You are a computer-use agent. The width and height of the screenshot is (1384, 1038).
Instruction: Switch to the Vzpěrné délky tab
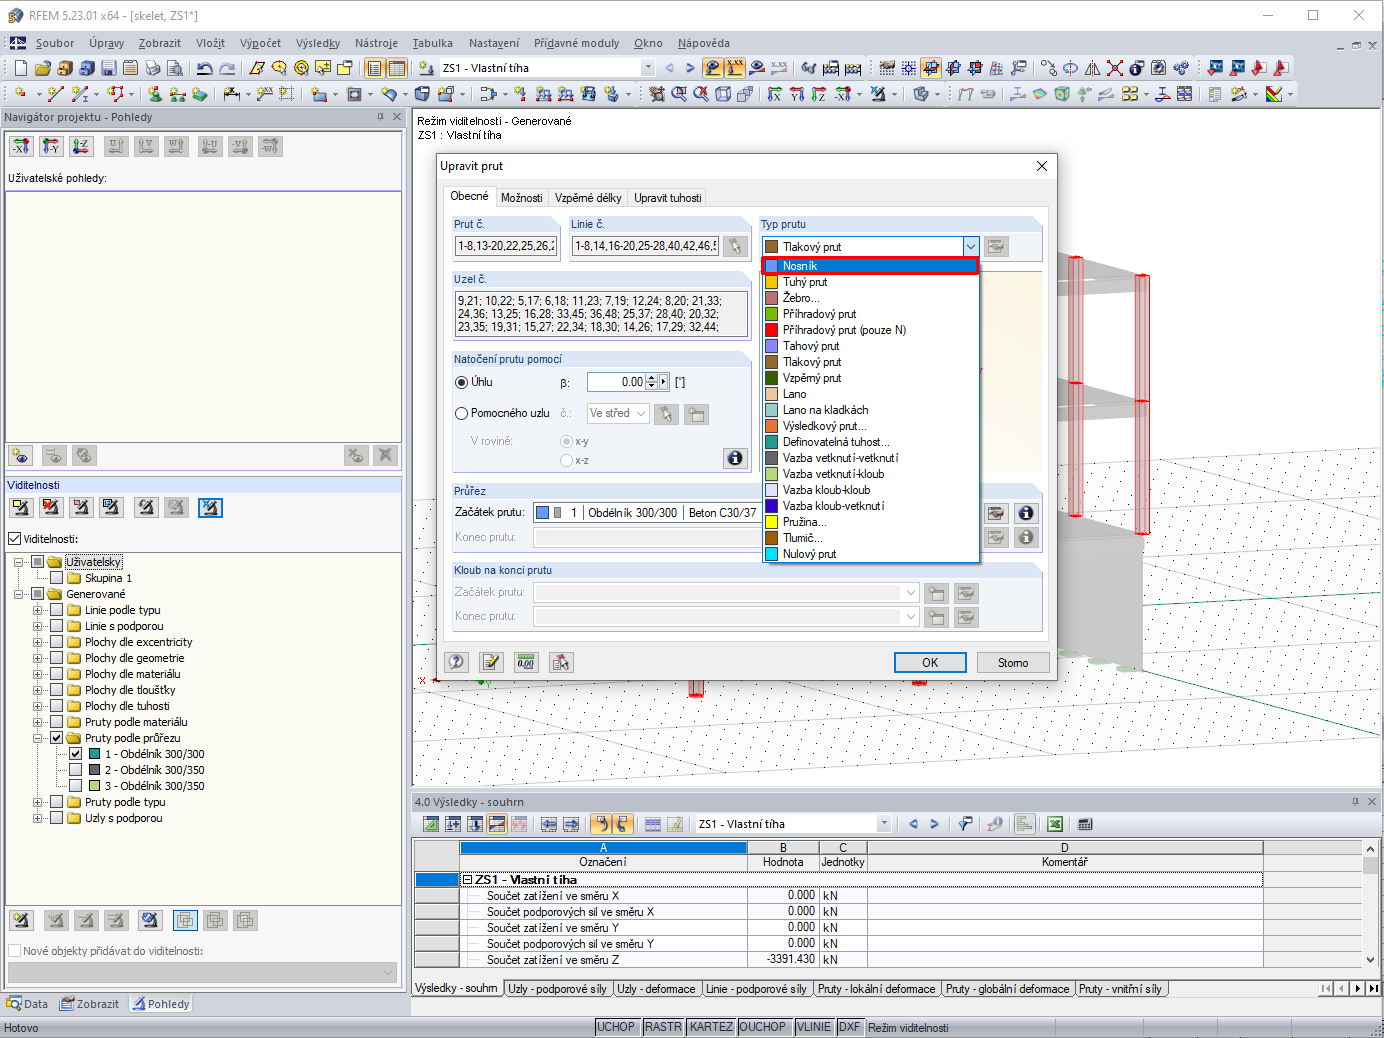[x=588, y=197]
